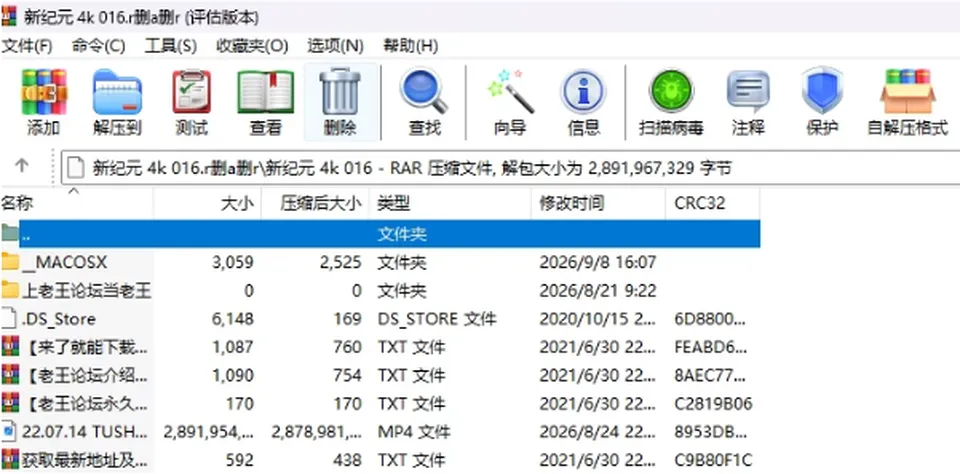Click the 2026/9/8 16:07 date cell
Image resolution: width=960 pixels, height=474 pixels.
click(x=598, y=263)
